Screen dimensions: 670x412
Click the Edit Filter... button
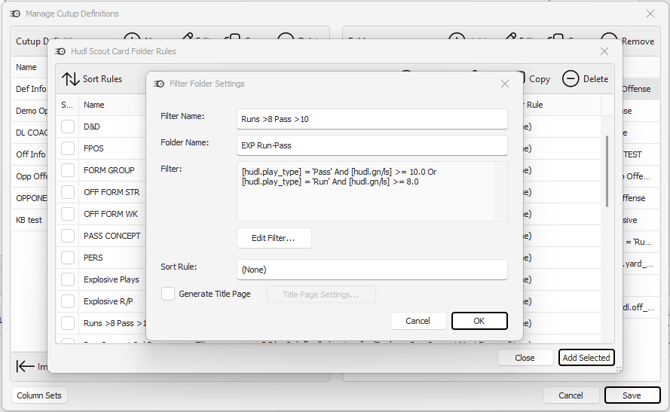click(x=274, y=238)
